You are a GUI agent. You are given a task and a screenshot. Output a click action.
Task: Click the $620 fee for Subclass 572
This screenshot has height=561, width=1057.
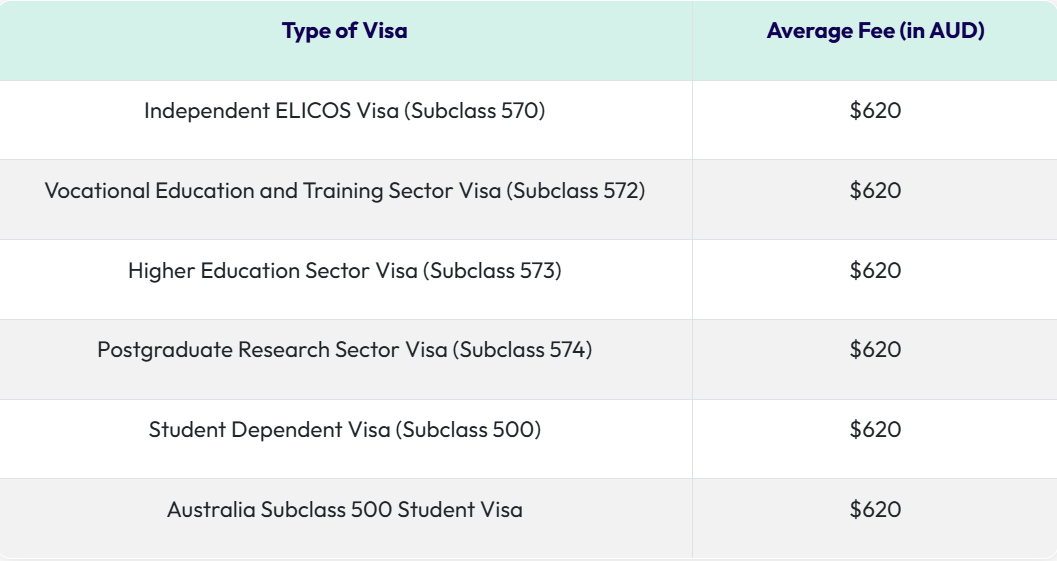pos(875,191)
